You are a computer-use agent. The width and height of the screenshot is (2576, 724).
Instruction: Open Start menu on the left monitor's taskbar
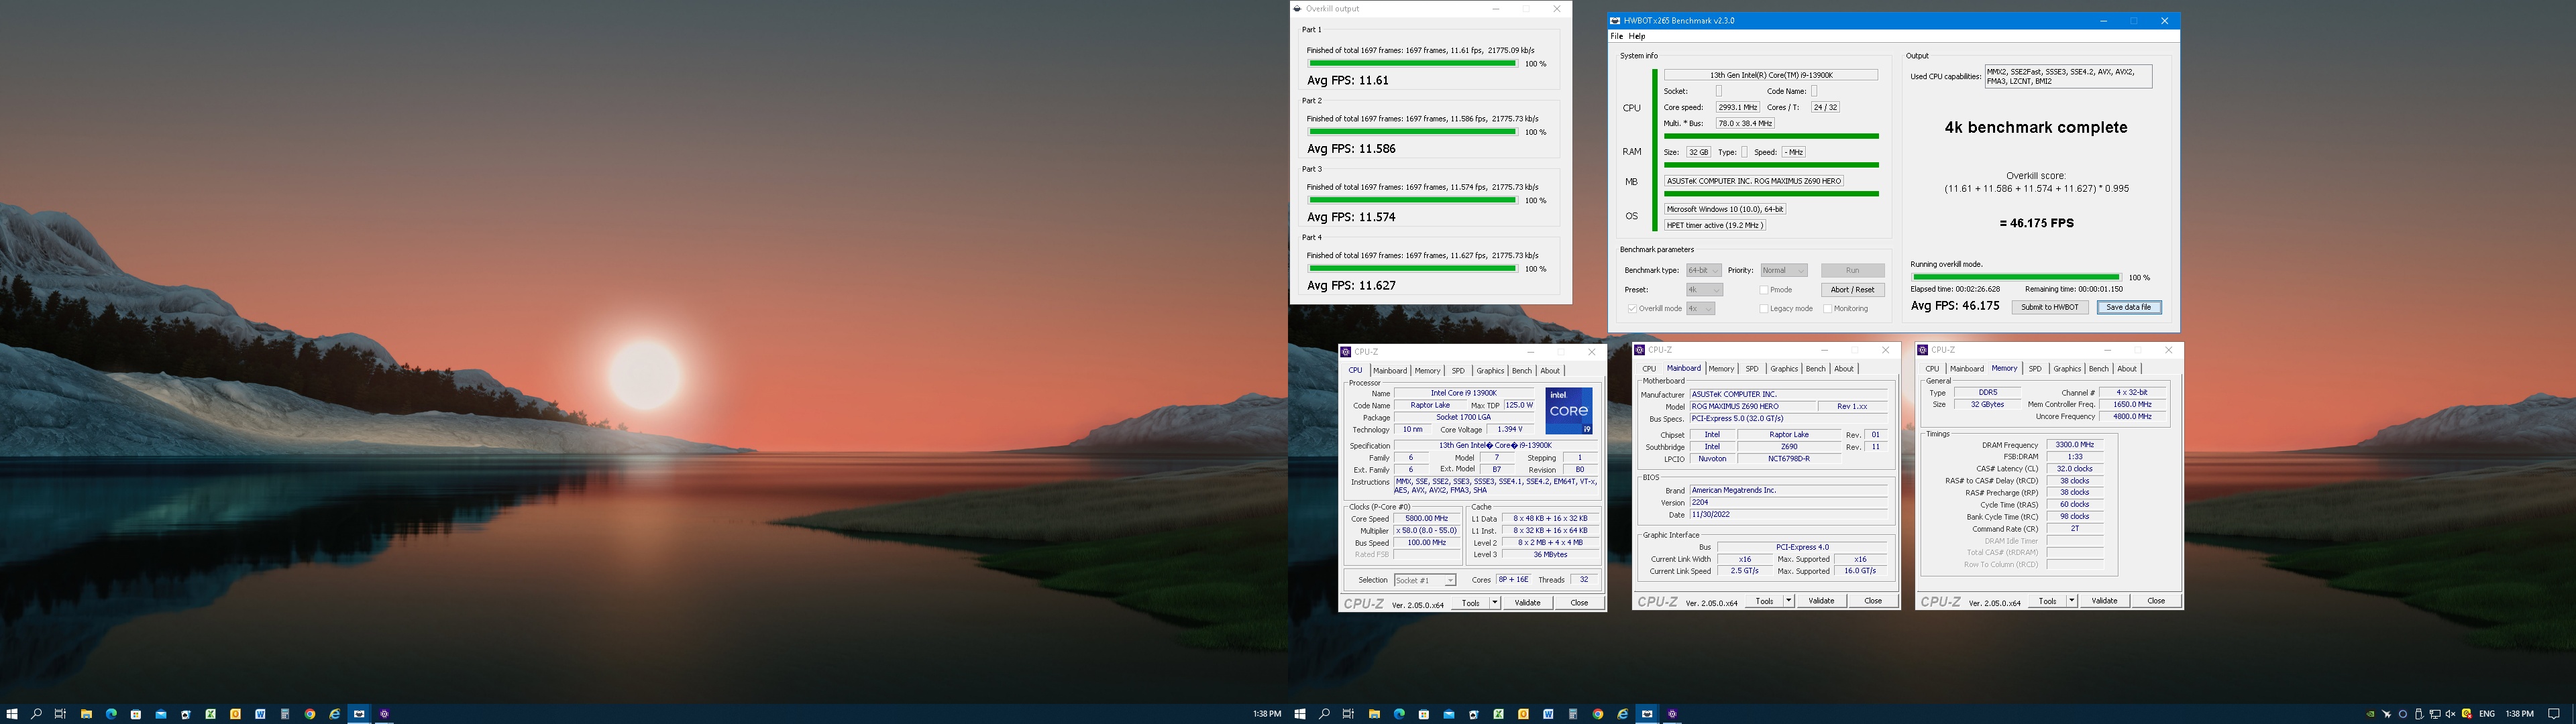(x=12, y=714)
